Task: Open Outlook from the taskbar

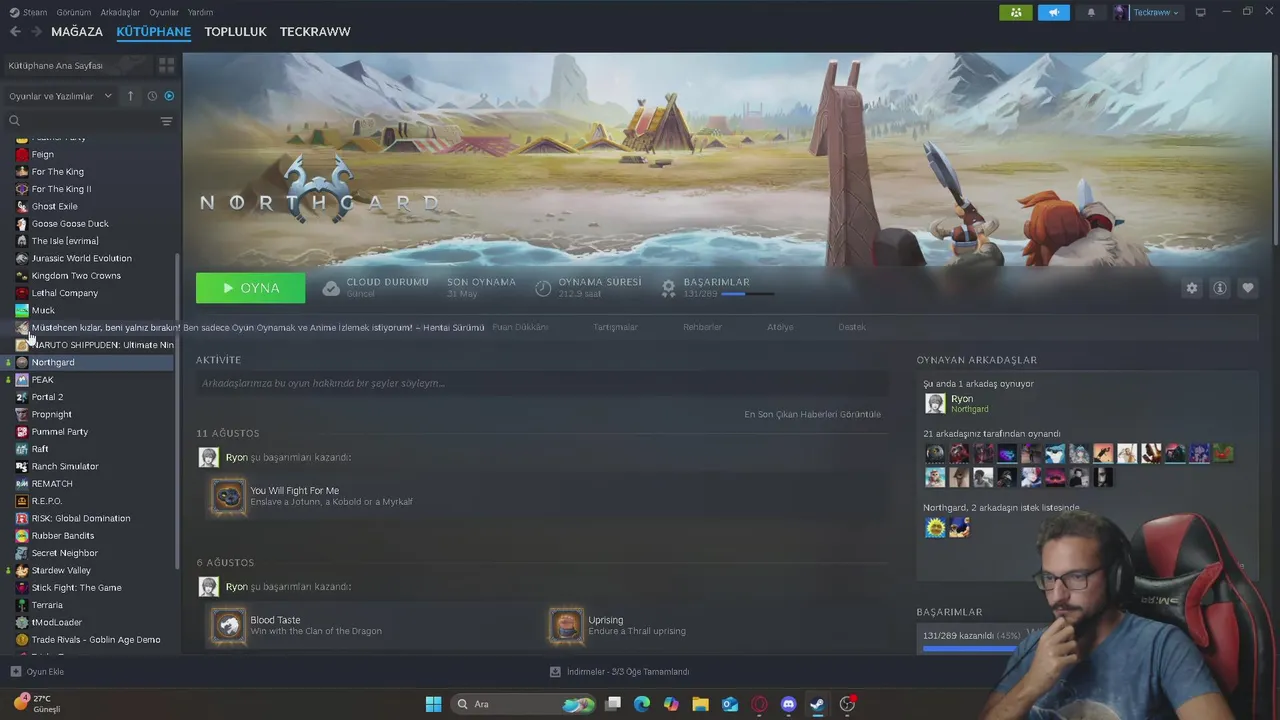Action: click(730, 704)
